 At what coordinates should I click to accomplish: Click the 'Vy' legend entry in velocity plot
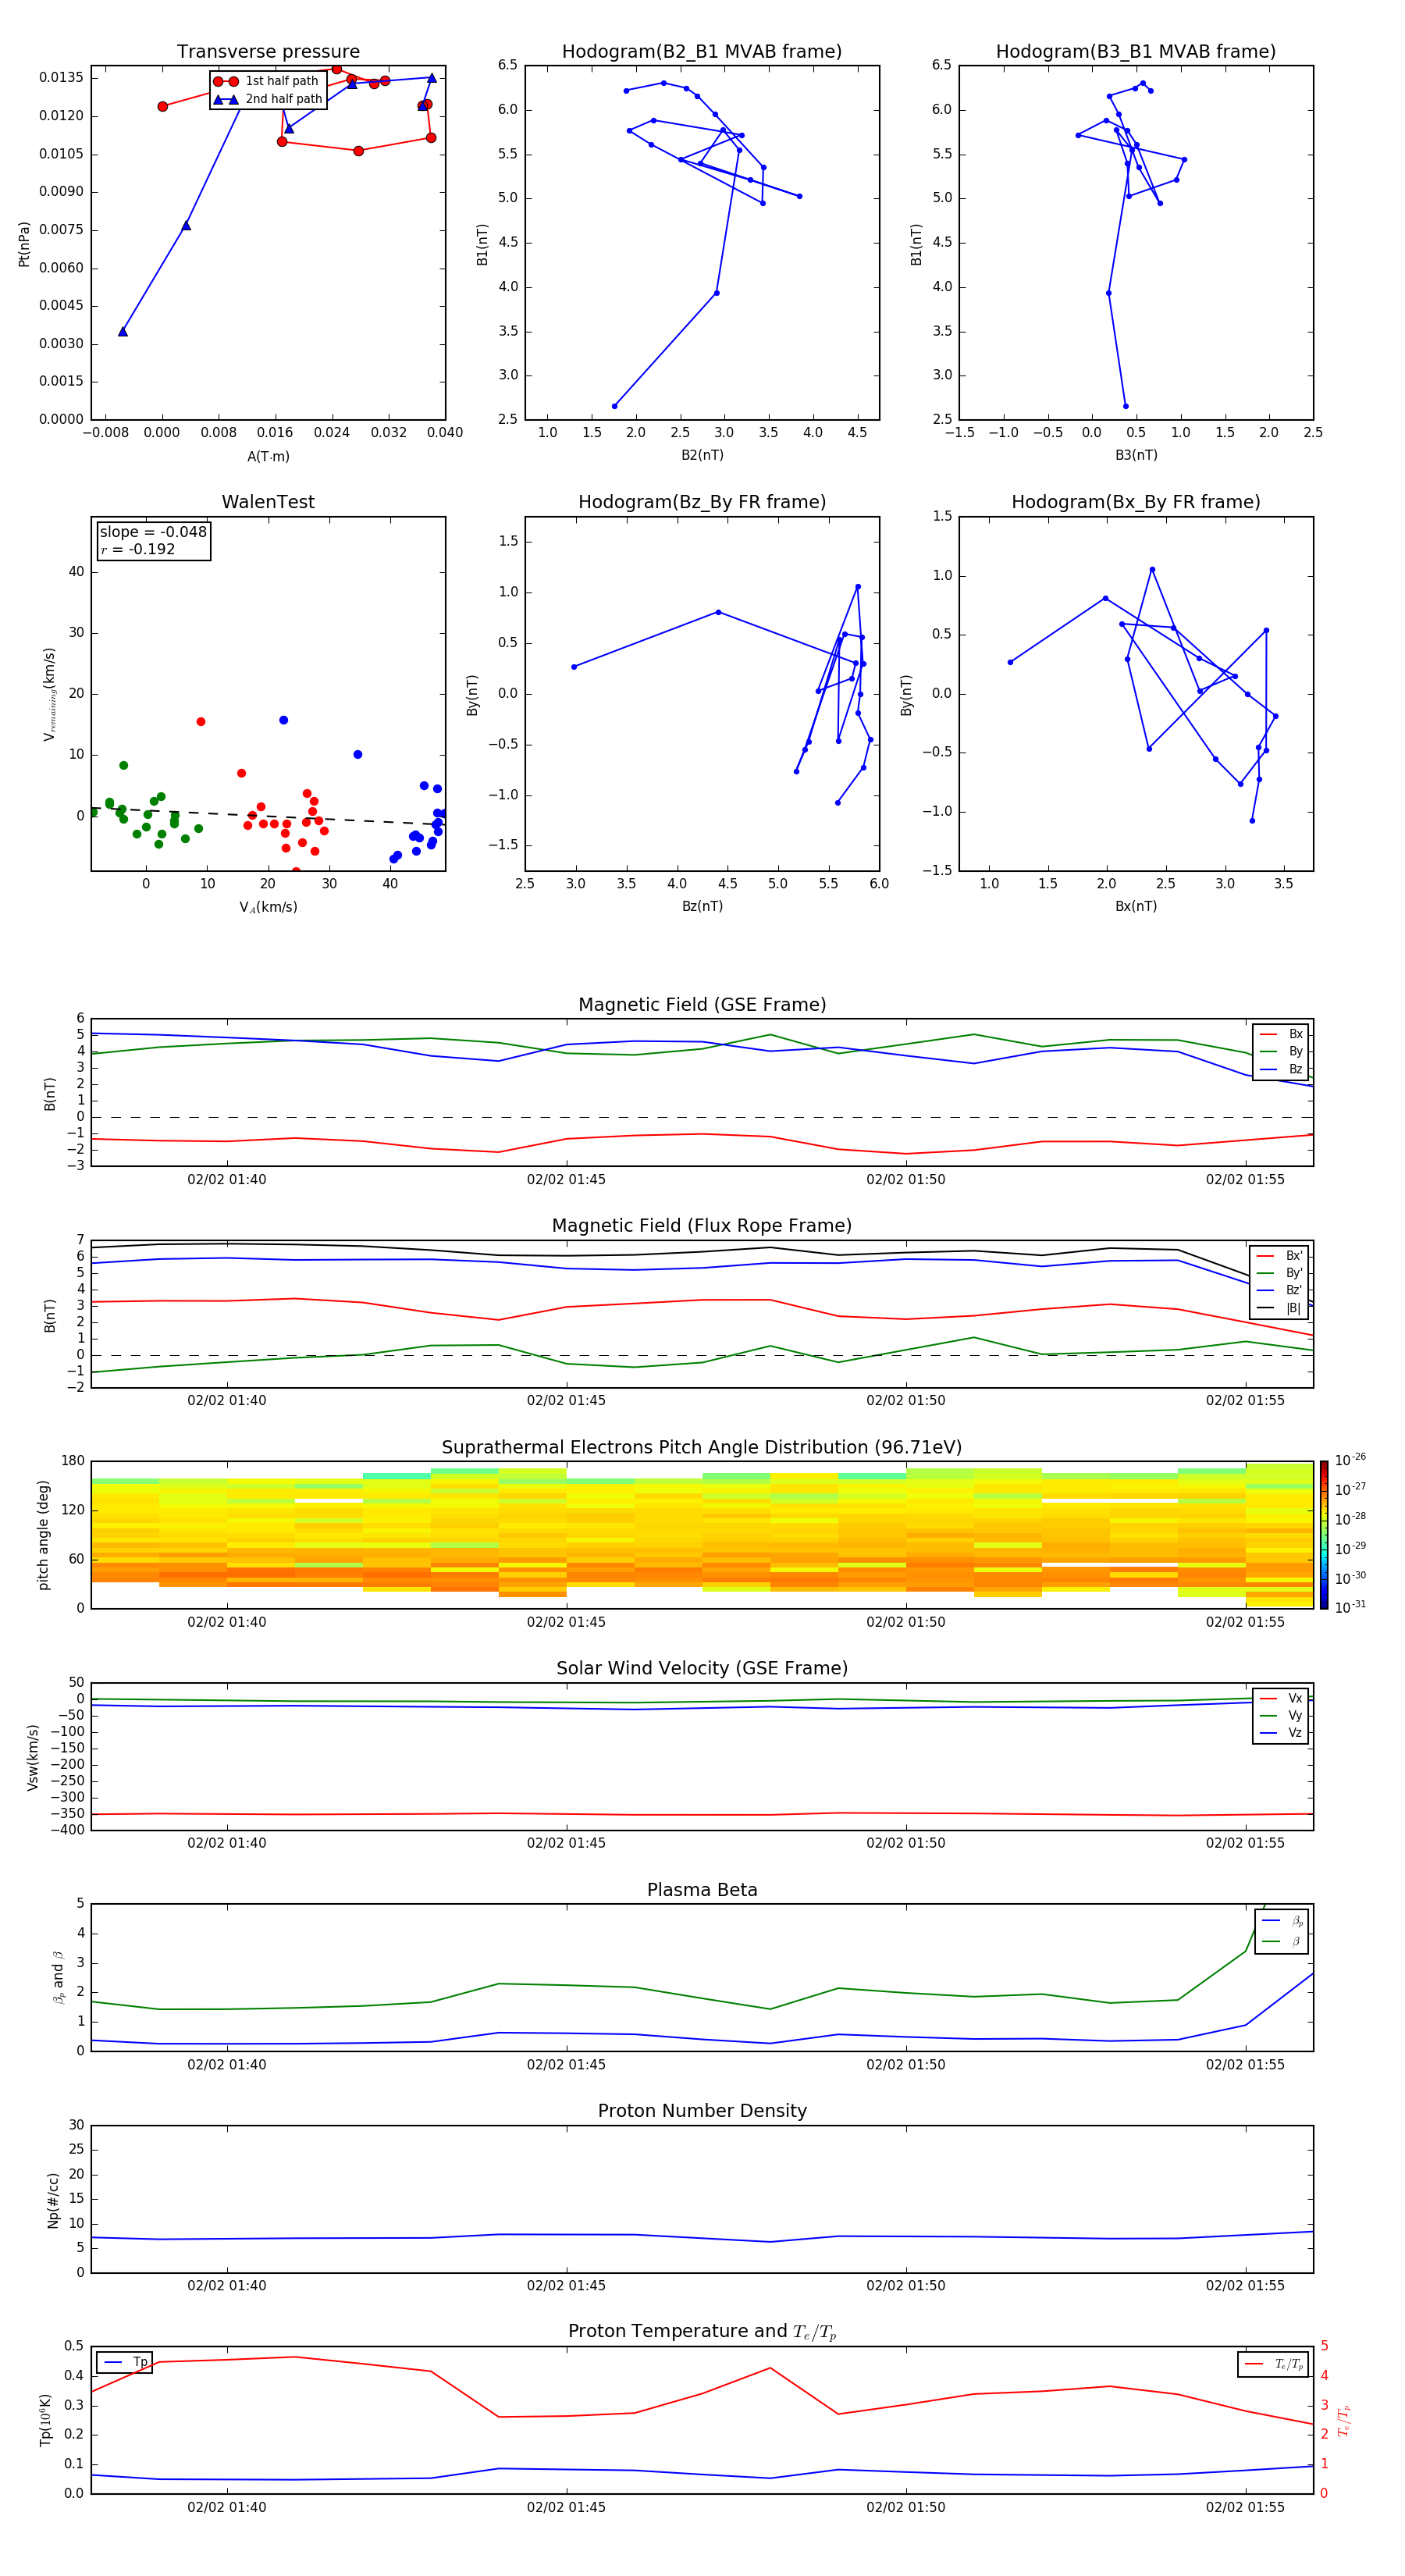1281,1716
